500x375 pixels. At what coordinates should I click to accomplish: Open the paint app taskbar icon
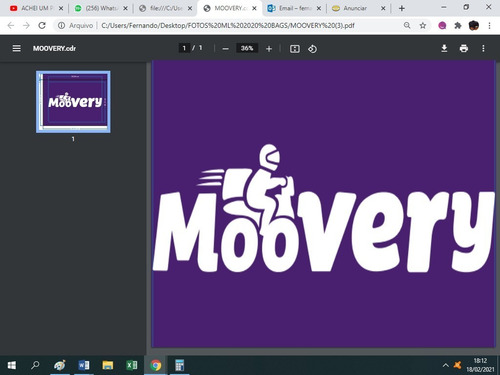tap(60, 365)
